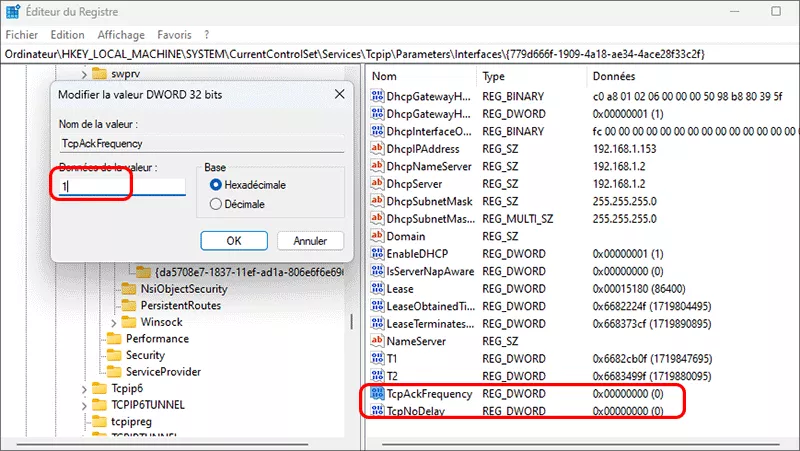Click the EnableDHCP DWORD icon
Viewport: 800px width, 451px height.
click(x=378, y=254)
